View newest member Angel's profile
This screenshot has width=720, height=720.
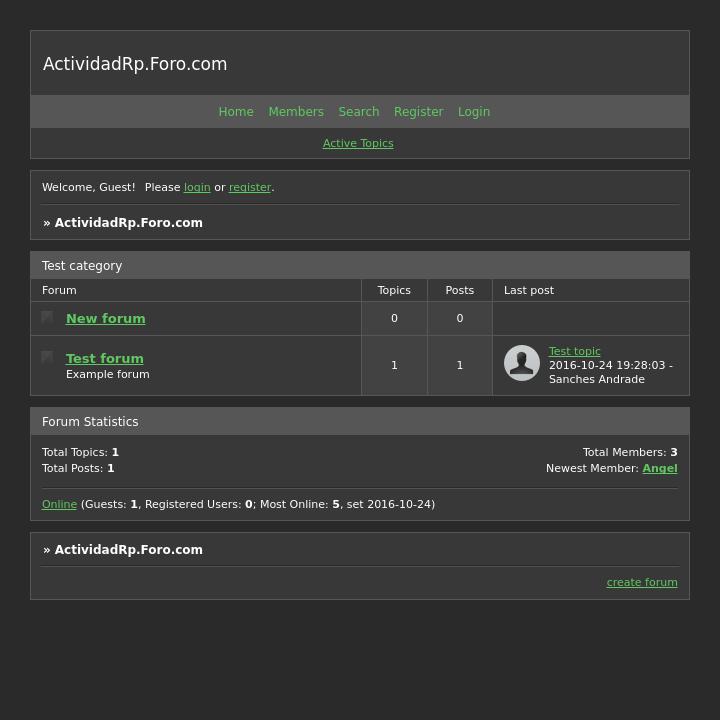point(660,469)
